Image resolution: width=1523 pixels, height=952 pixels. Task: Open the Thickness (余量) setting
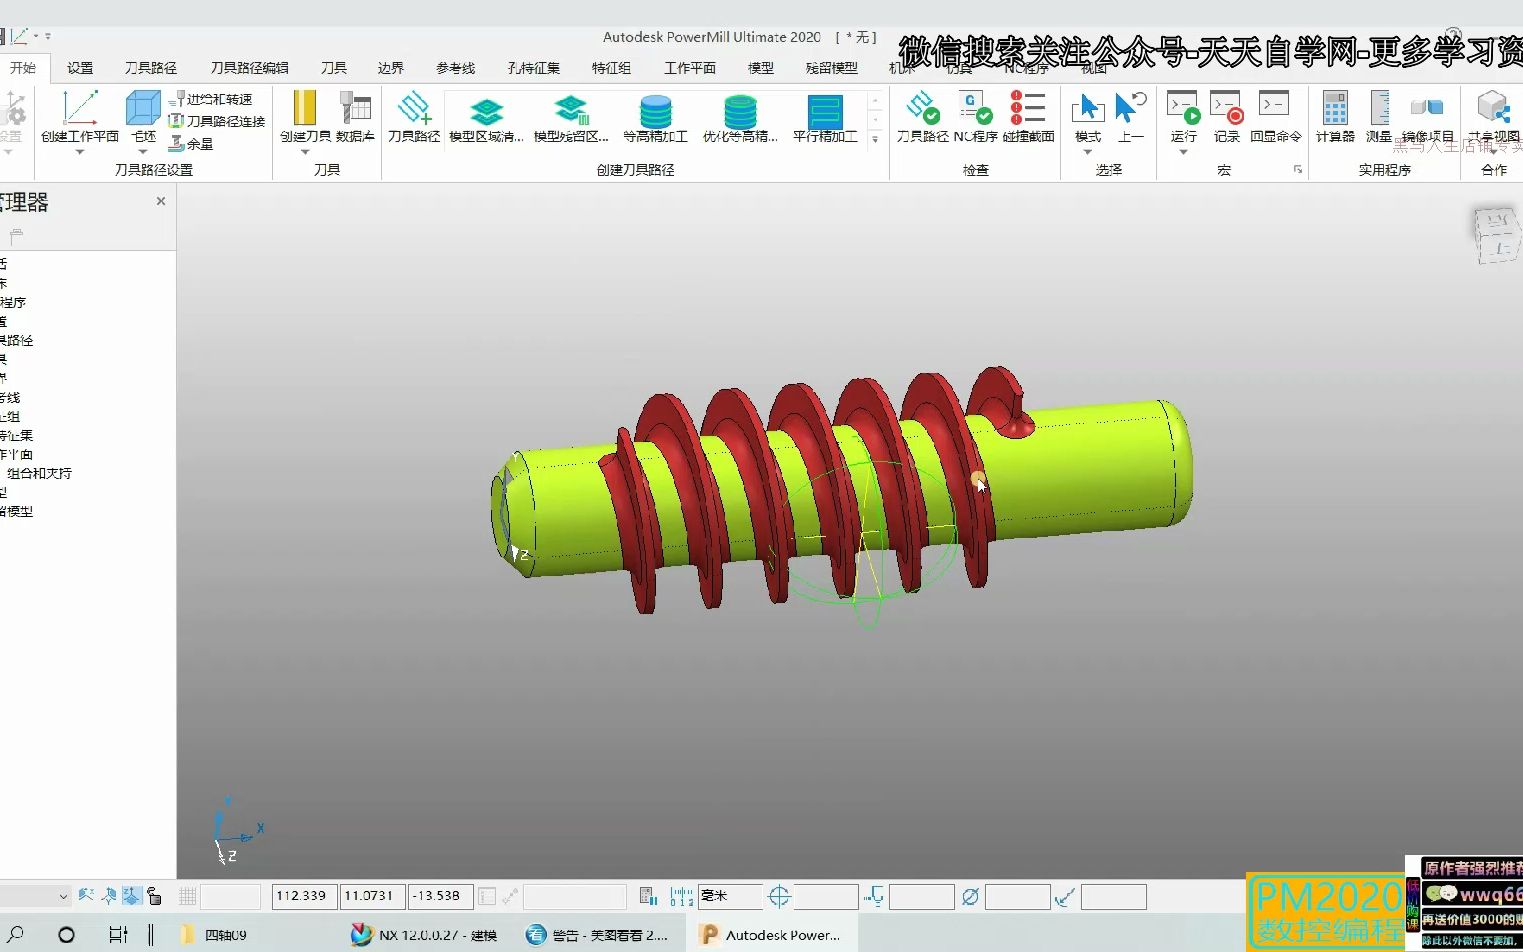pos(192,143)
